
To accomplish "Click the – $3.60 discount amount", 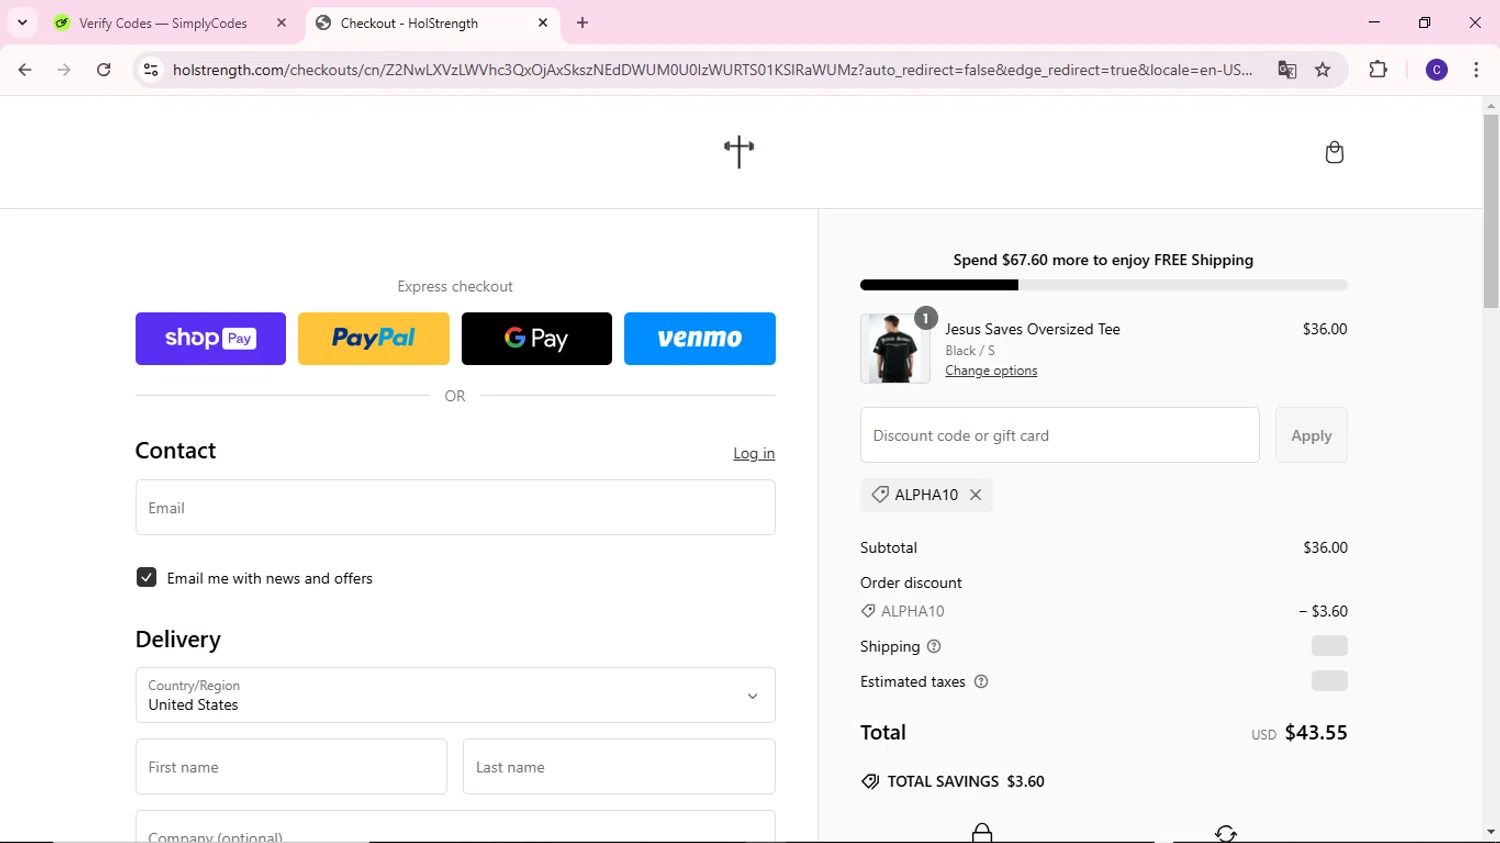I will [1323, 611].
